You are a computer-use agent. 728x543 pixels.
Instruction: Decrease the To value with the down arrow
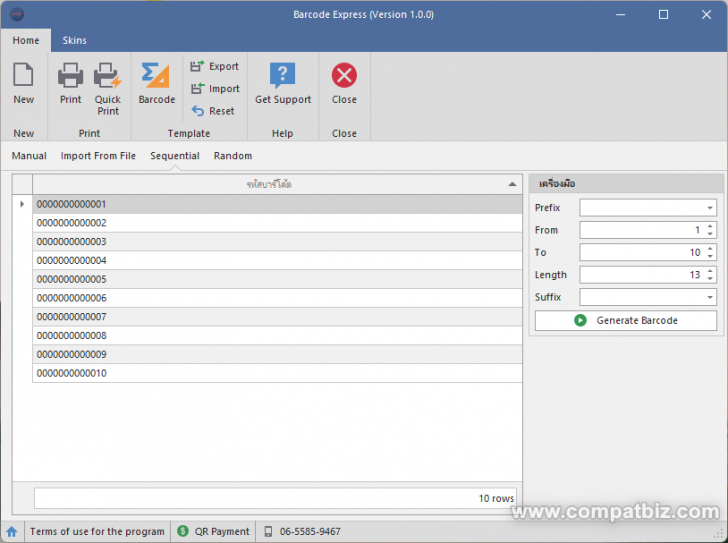coord(710,256)
